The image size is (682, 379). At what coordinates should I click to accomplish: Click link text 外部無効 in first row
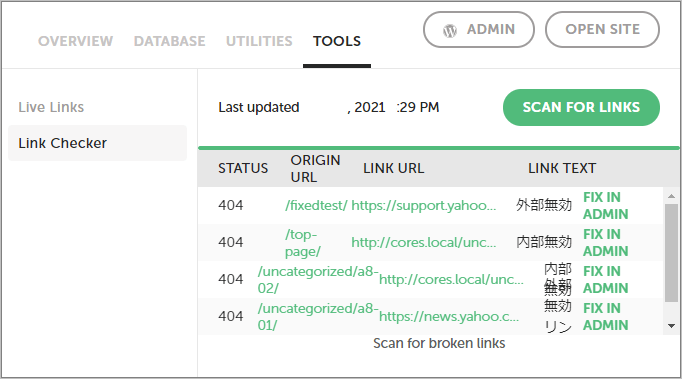(x=544, y=205)
